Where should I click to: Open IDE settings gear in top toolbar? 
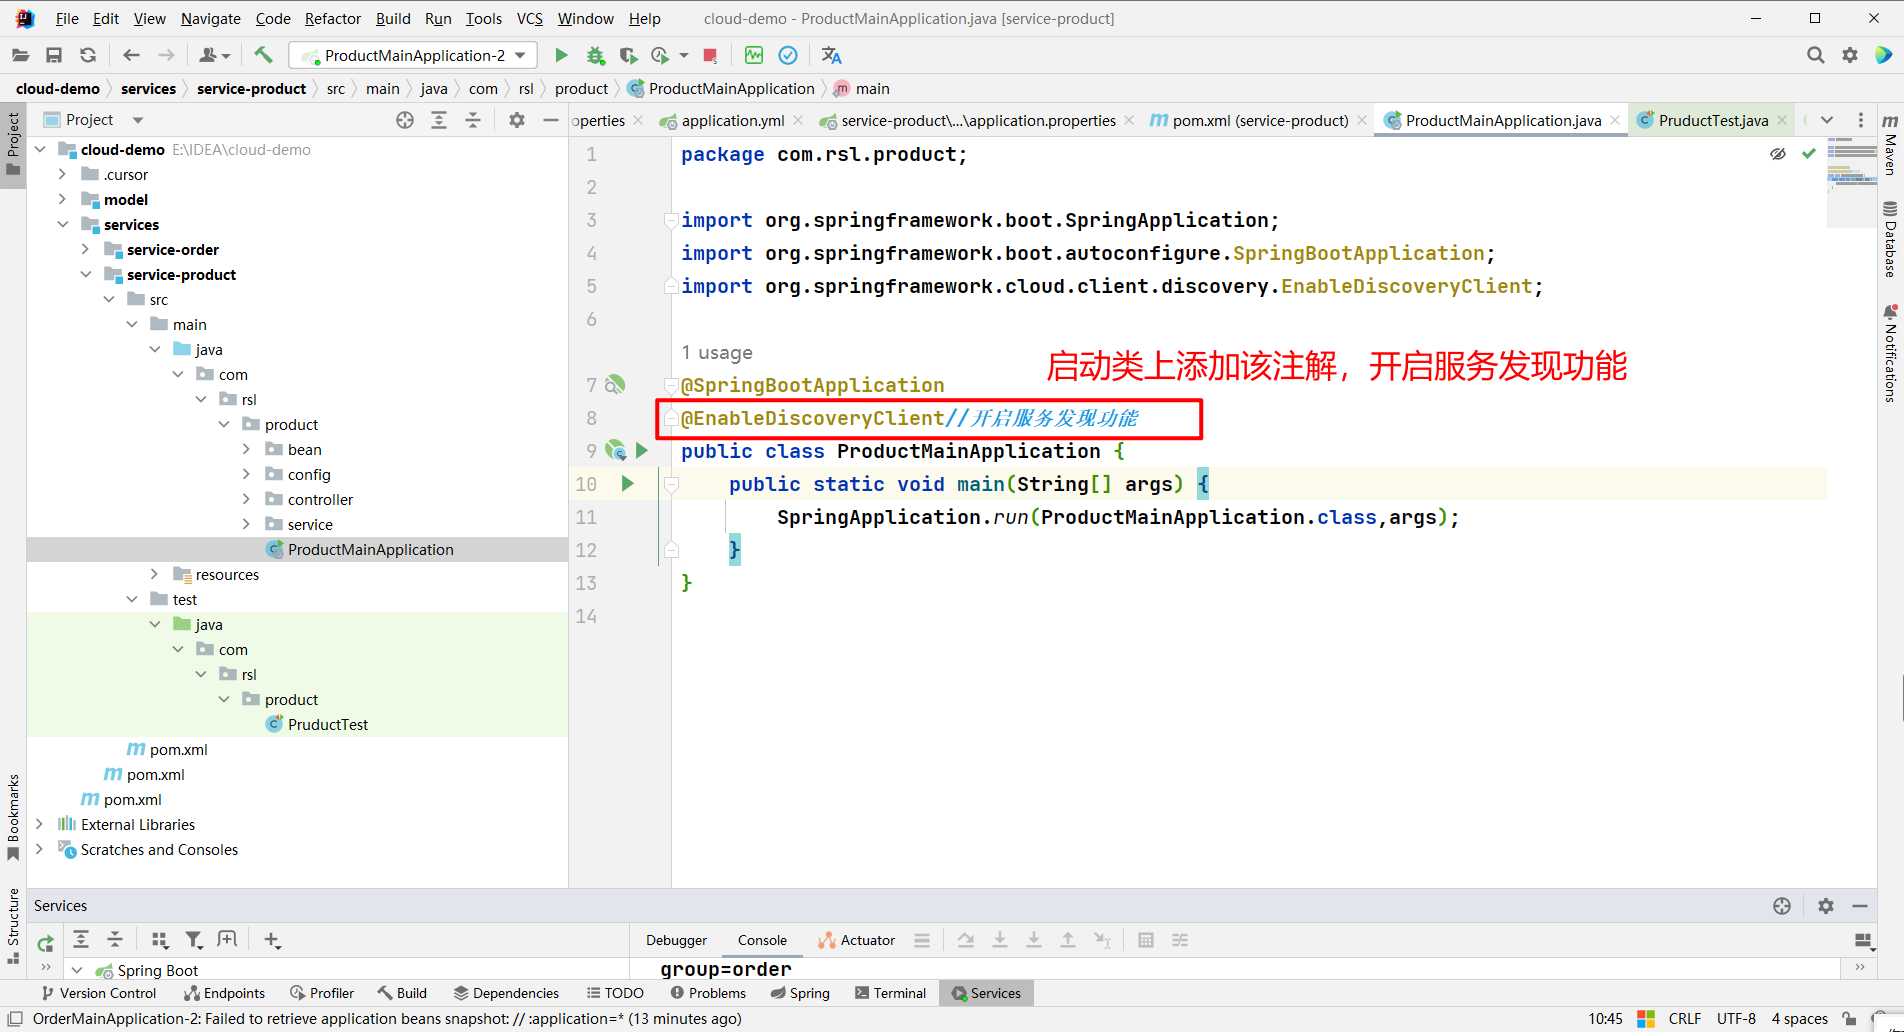[1850, 55]
